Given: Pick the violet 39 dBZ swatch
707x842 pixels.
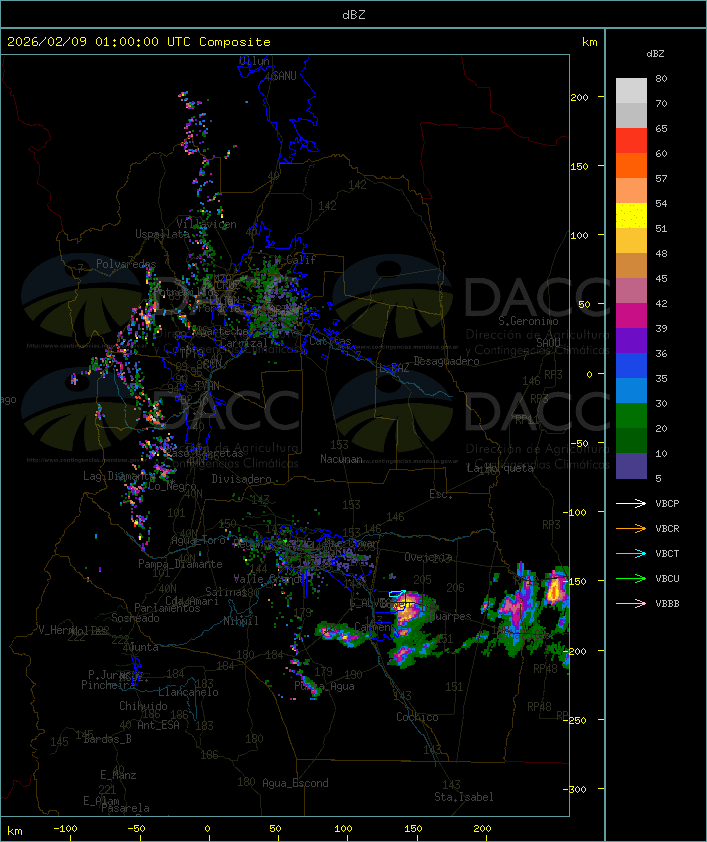Looking at the screenshot, I should (x=631, y=340).
